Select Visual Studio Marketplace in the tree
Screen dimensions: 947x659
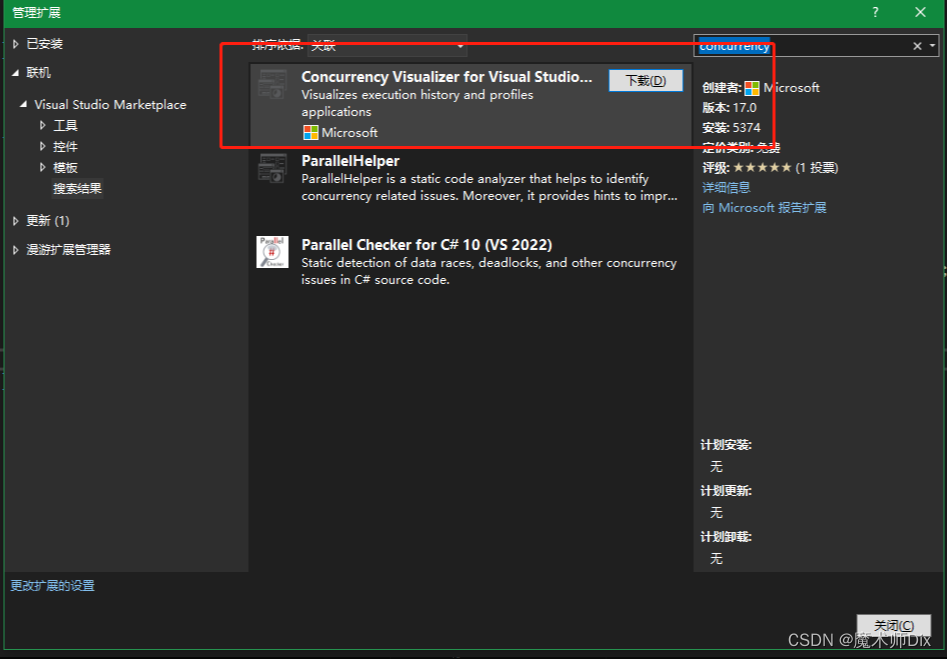click(x=110, y=104)
